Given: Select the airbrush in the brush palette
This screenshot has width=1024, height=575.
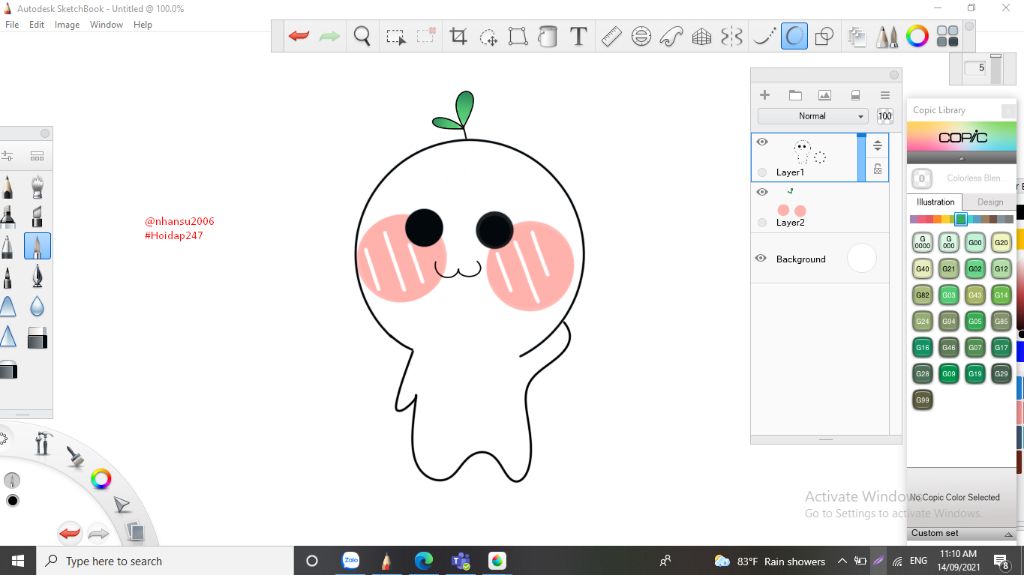Looking at the screenshot, I should click(x=37, y=186).
